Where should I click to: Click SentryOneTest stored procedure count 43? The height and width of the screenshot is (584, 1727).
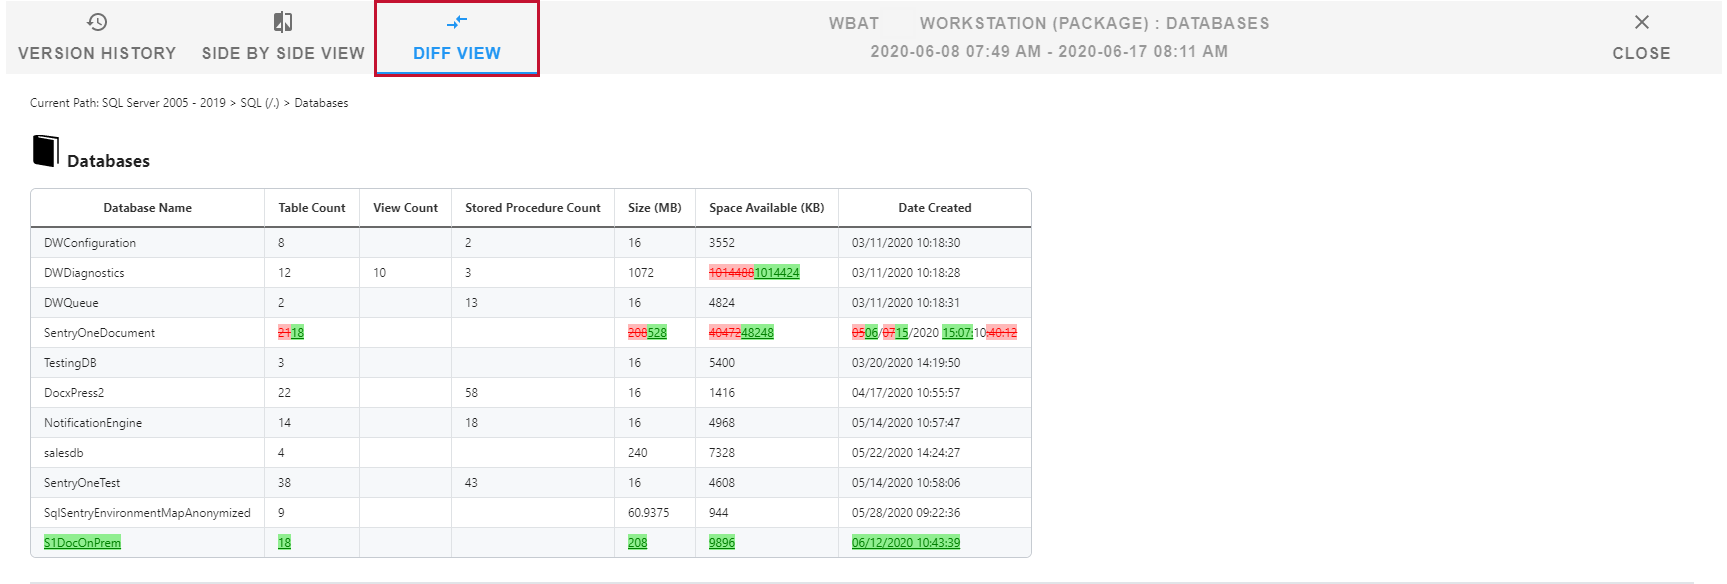(x=471, y=483)
